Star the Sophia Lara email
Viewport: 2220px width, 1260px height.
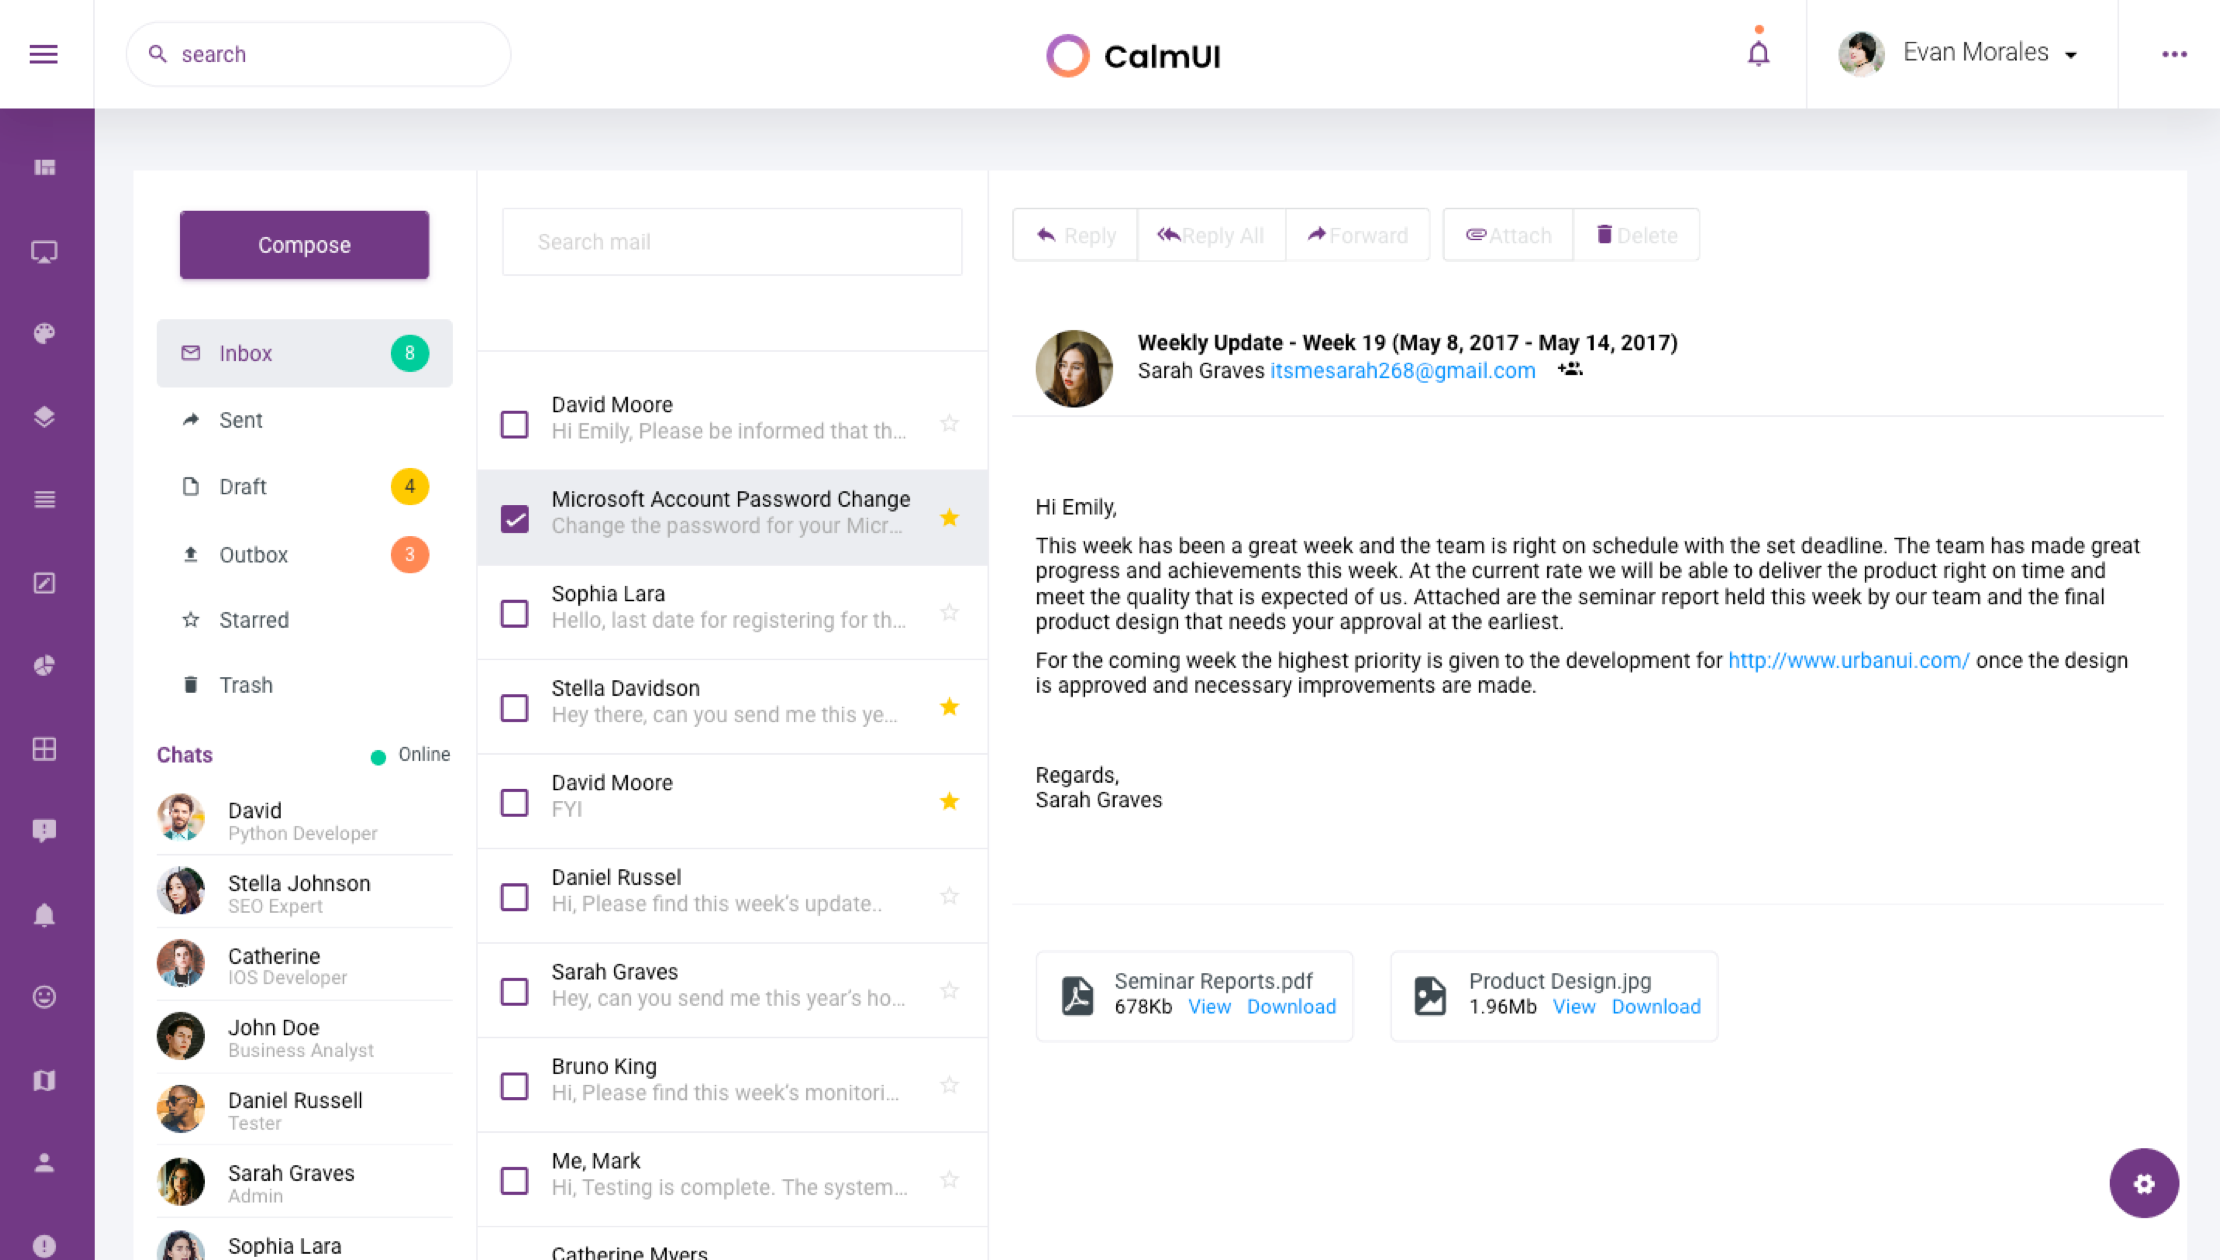pos(949,612)
